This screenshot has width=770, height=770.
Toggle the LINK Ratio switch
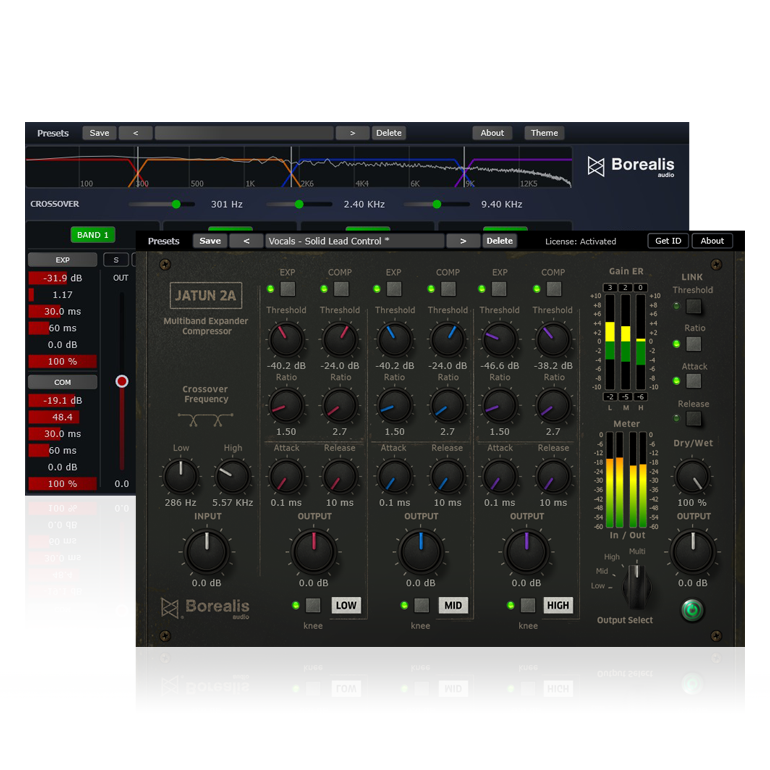(694, 344)
